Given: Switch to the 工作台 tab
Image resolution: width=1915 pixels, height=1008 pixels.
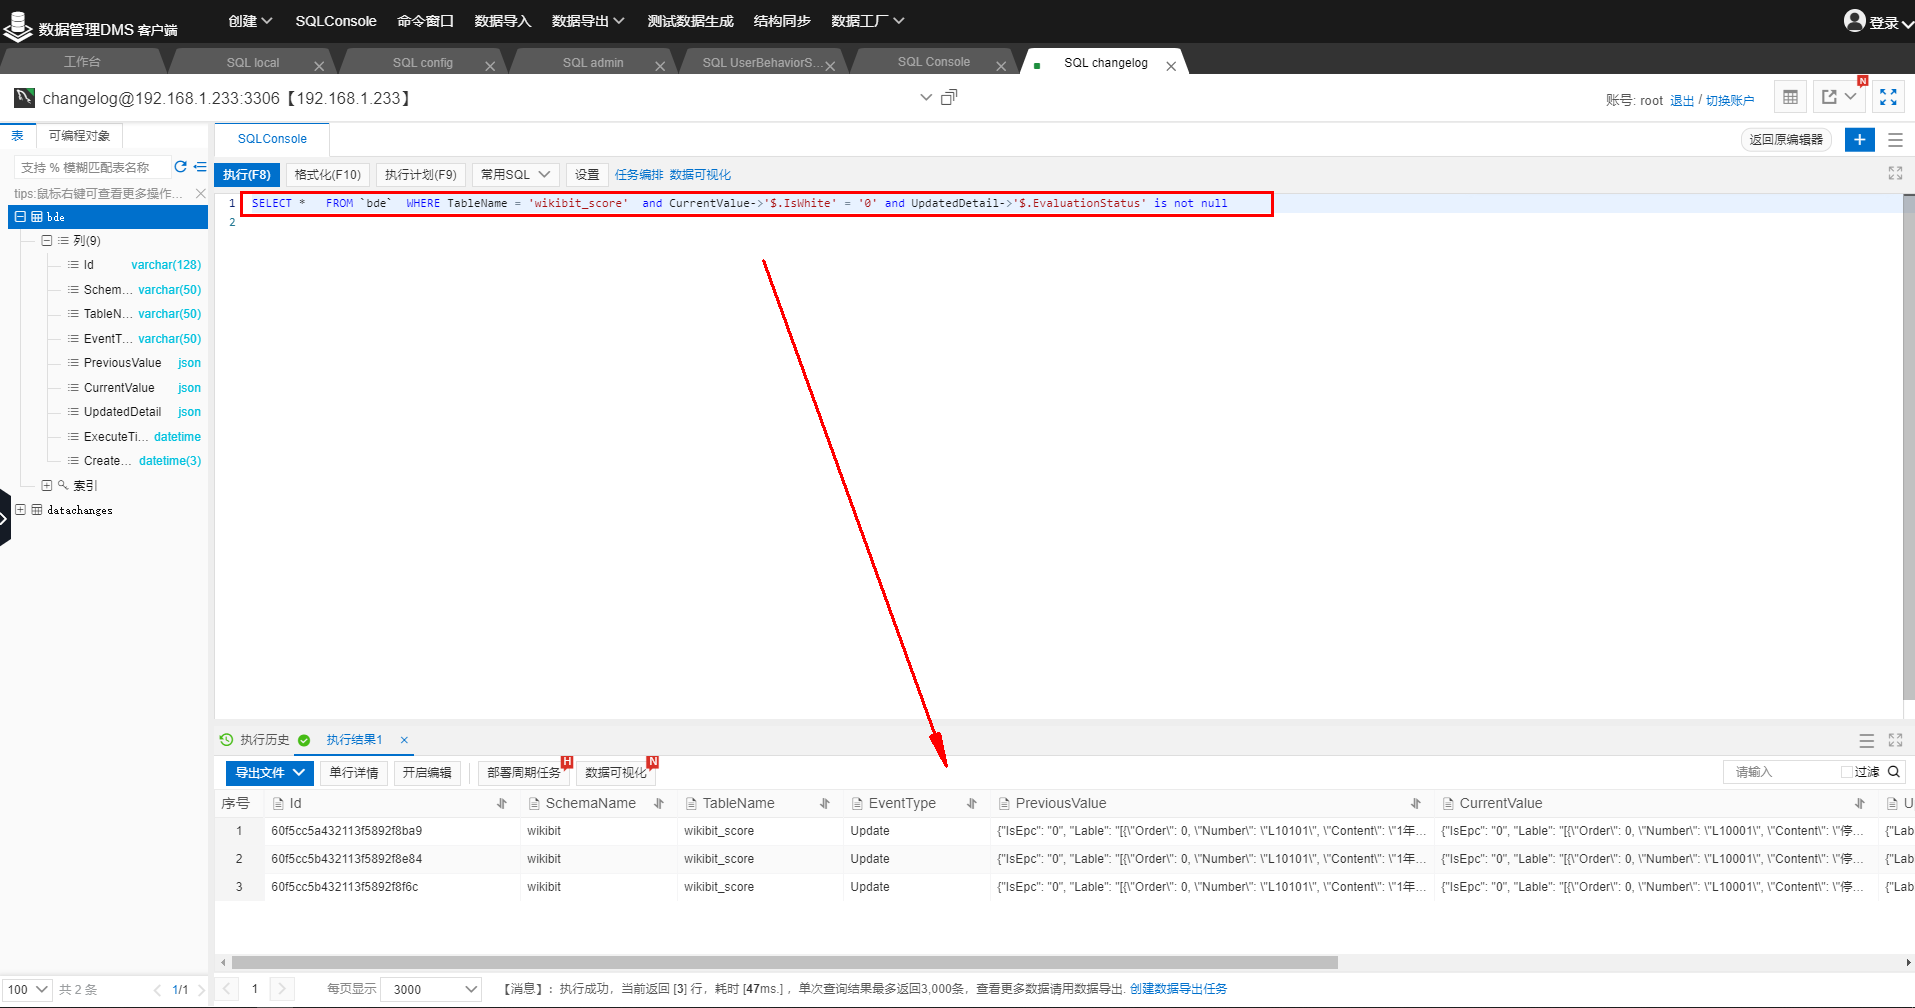Looking at the screenshot, I should pyautogui.click(x=82, y=62).
